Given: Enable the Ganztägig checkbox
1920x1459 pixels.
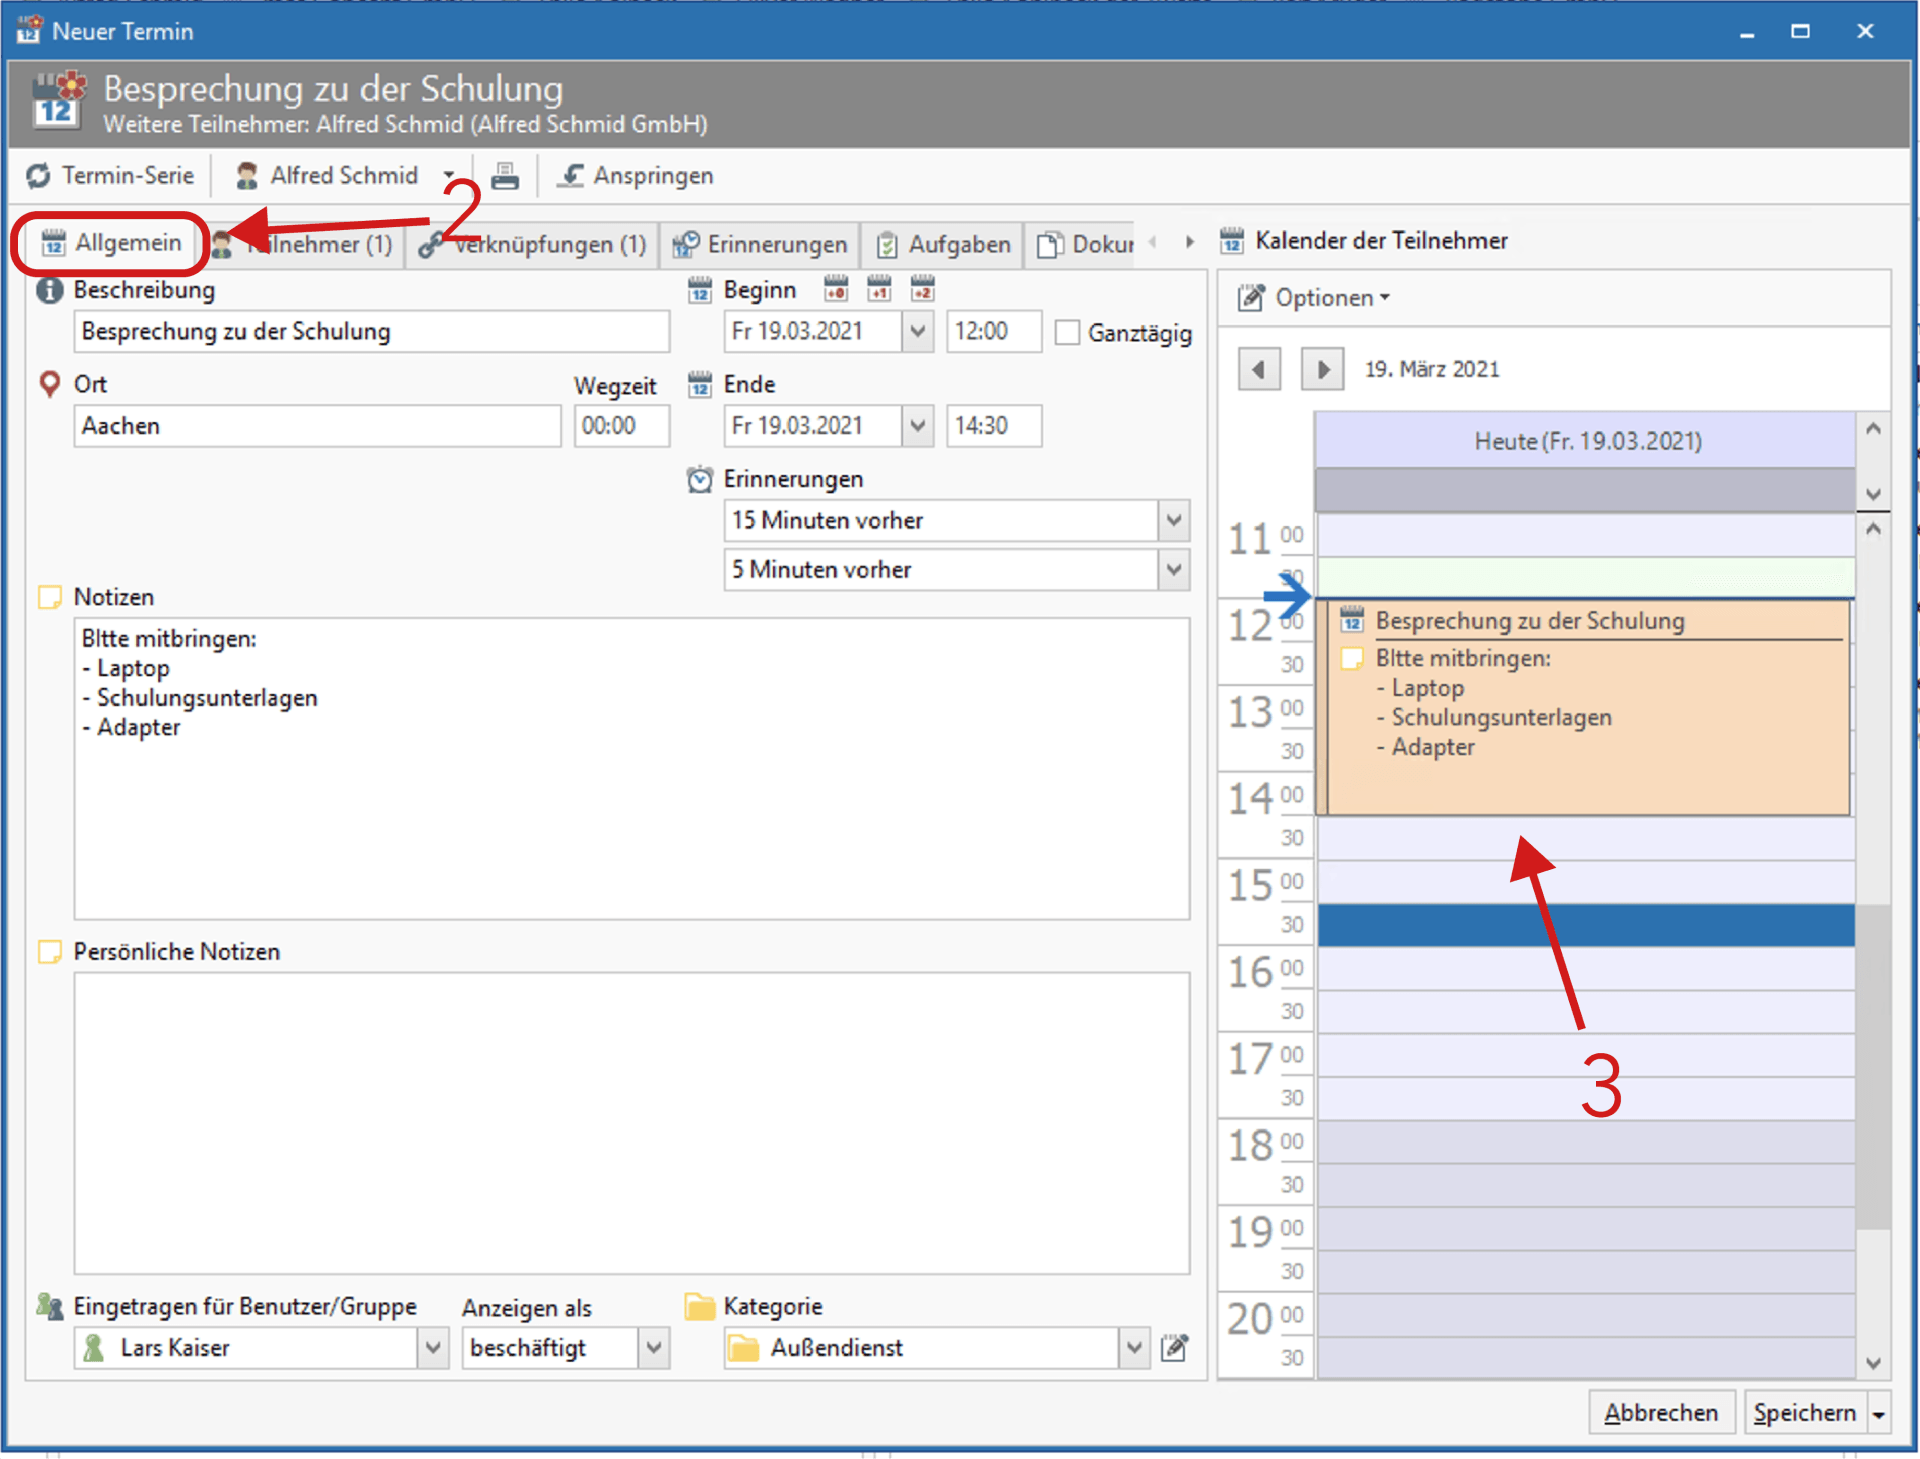Looking at the screenshot, I should point(1067,332).
